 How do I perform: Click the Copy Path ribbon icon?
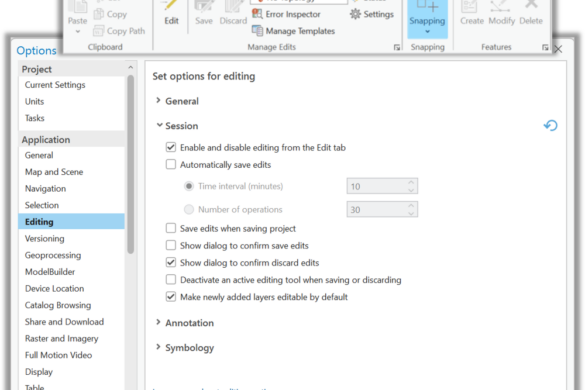(98, 31)
